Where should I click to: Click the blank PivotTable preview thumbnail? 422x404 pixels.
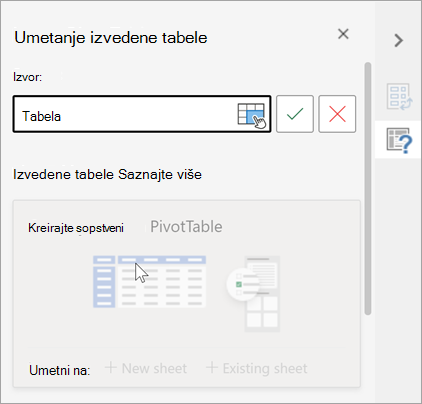(149, 282)
